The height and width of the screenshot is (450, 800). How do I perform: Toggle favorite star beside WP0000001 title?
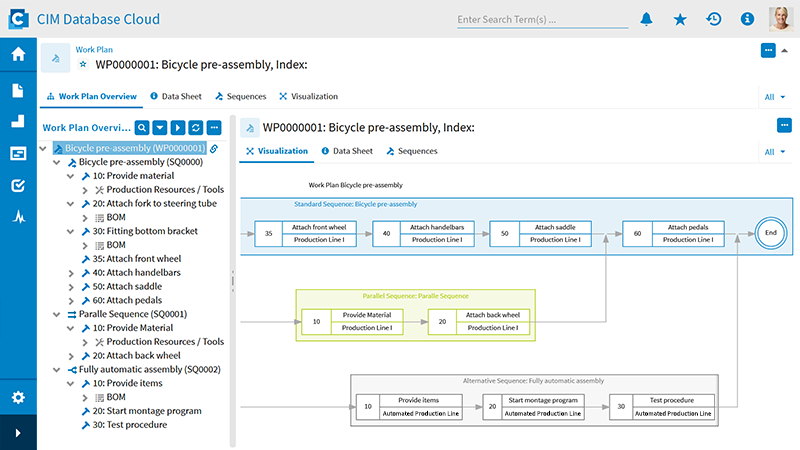(x=83, y=65)
